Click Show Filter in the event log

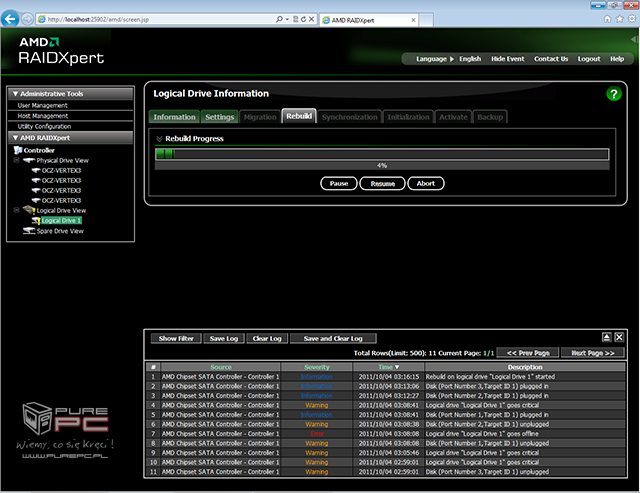click(x=176, y=338)
